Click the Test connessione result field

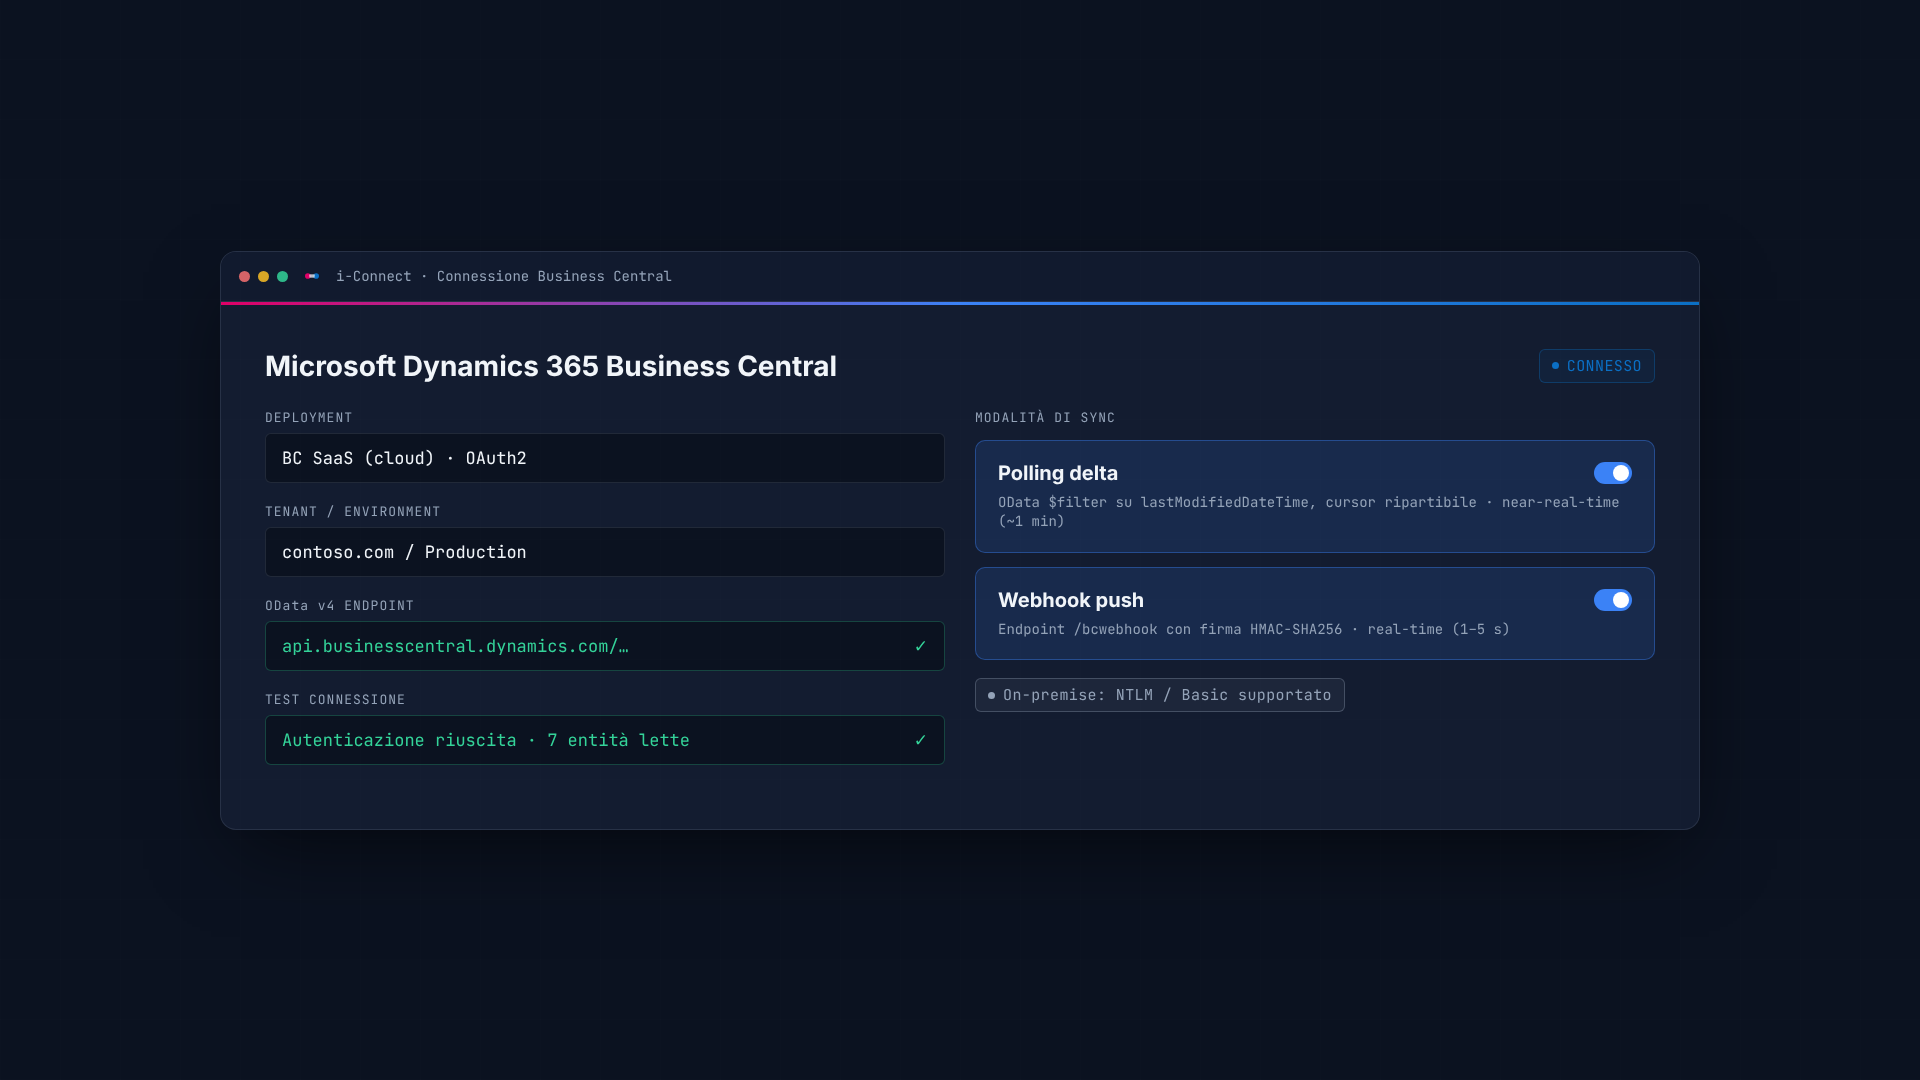pos(604,740)
